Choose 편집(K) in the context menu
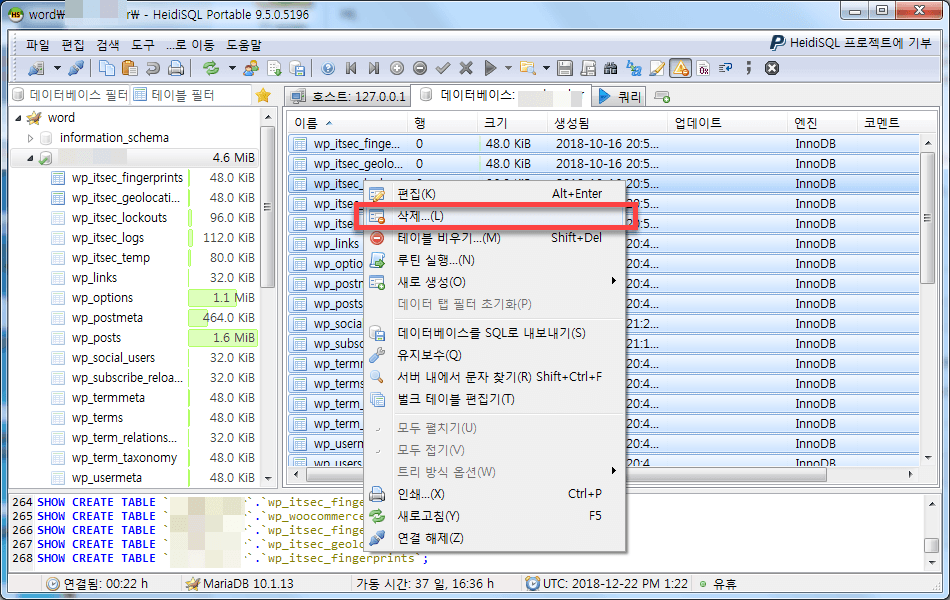This screenshot has width=950, height=600. [494, 194]
